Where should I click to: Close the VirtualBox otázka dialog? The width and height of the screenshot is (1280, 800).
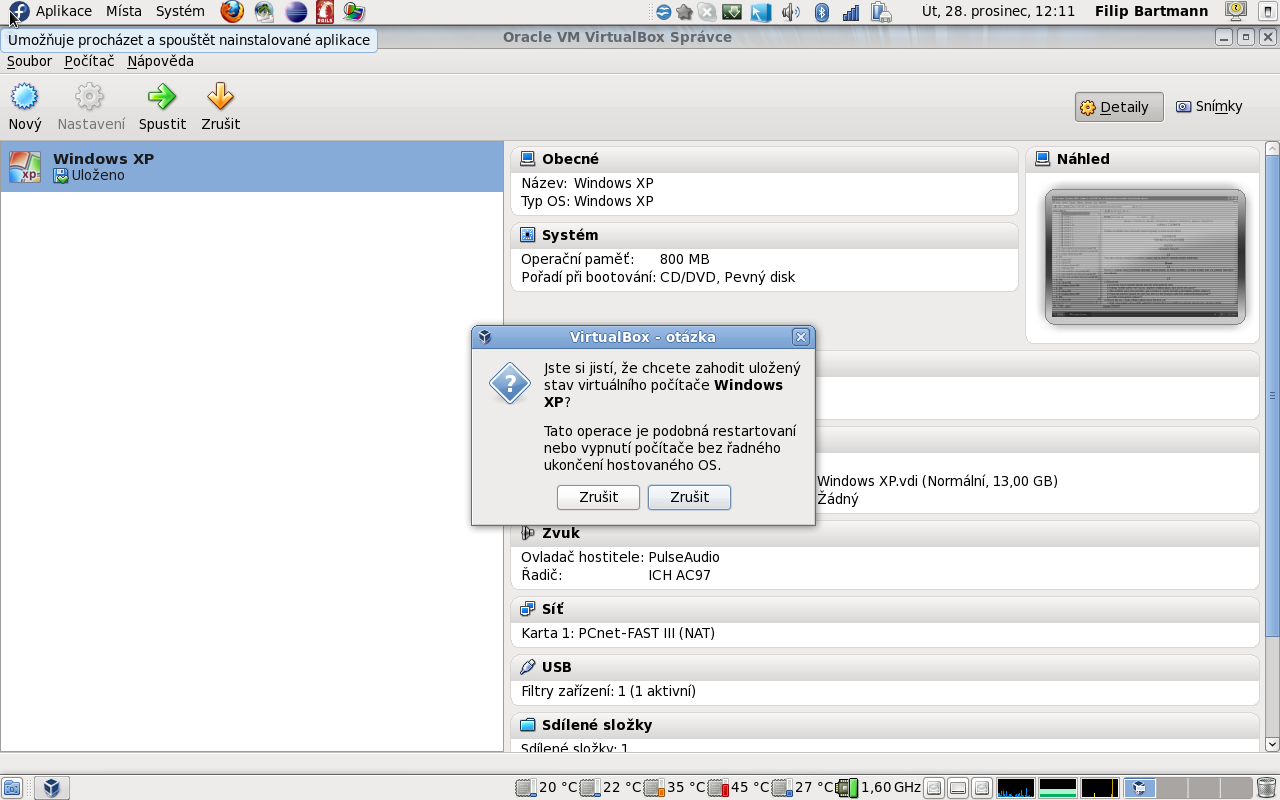[800, 337]
